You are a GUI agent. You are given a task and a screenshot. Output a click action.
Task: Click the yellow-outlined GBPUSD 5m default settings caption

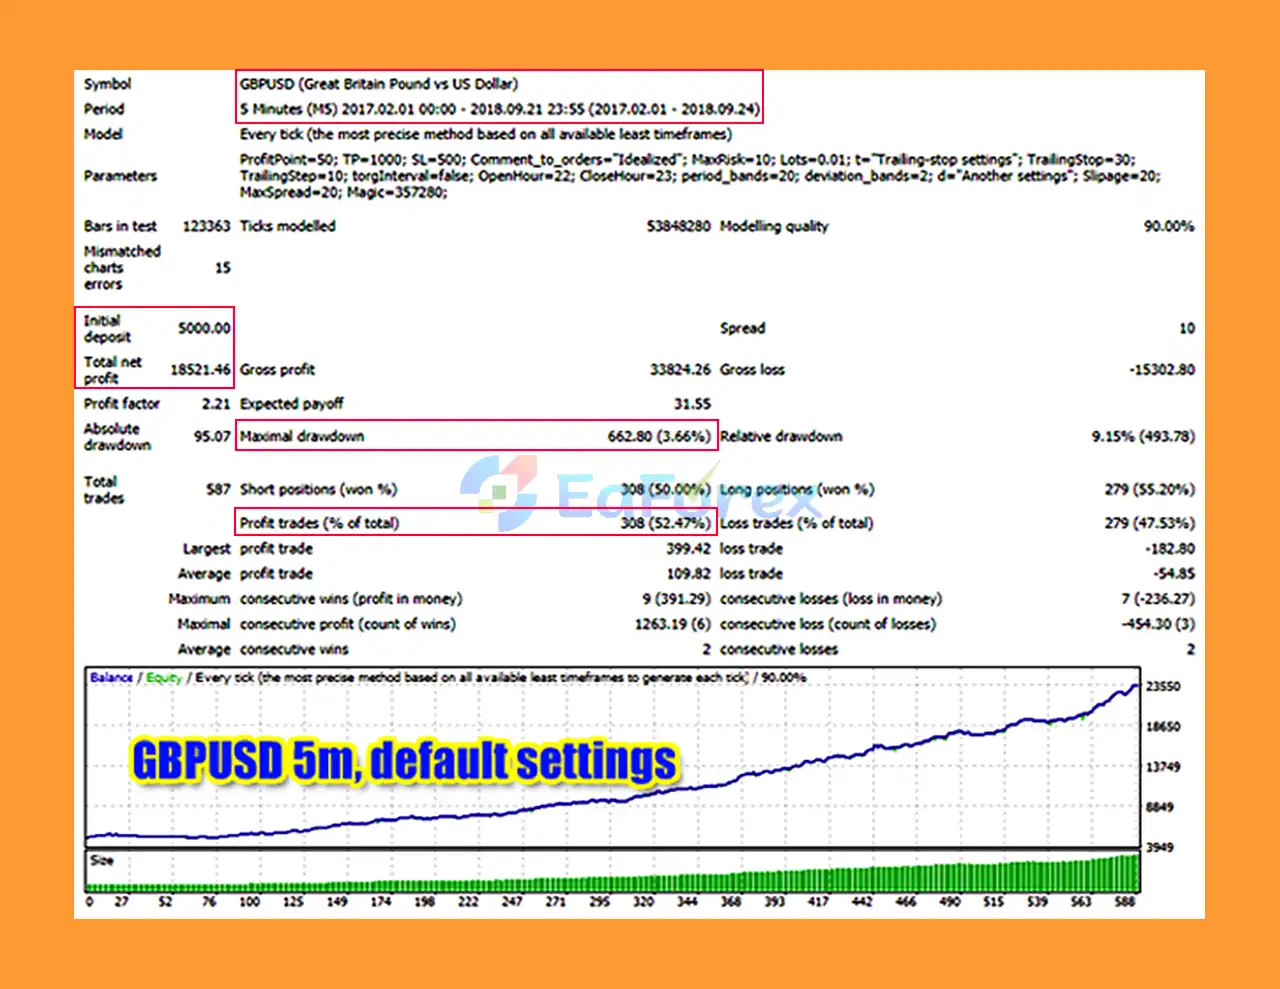[x=405, y=761]
